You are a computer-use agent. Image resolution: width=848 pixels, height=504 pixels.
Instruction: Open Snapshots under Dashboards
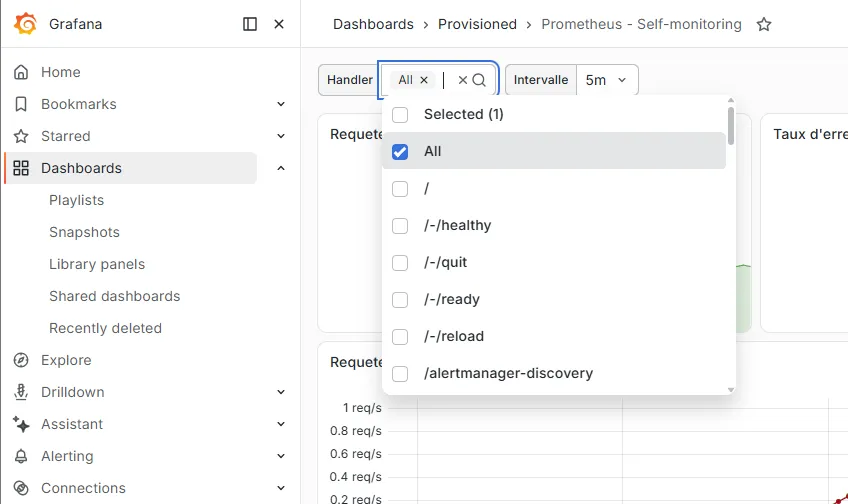[84, 232]
